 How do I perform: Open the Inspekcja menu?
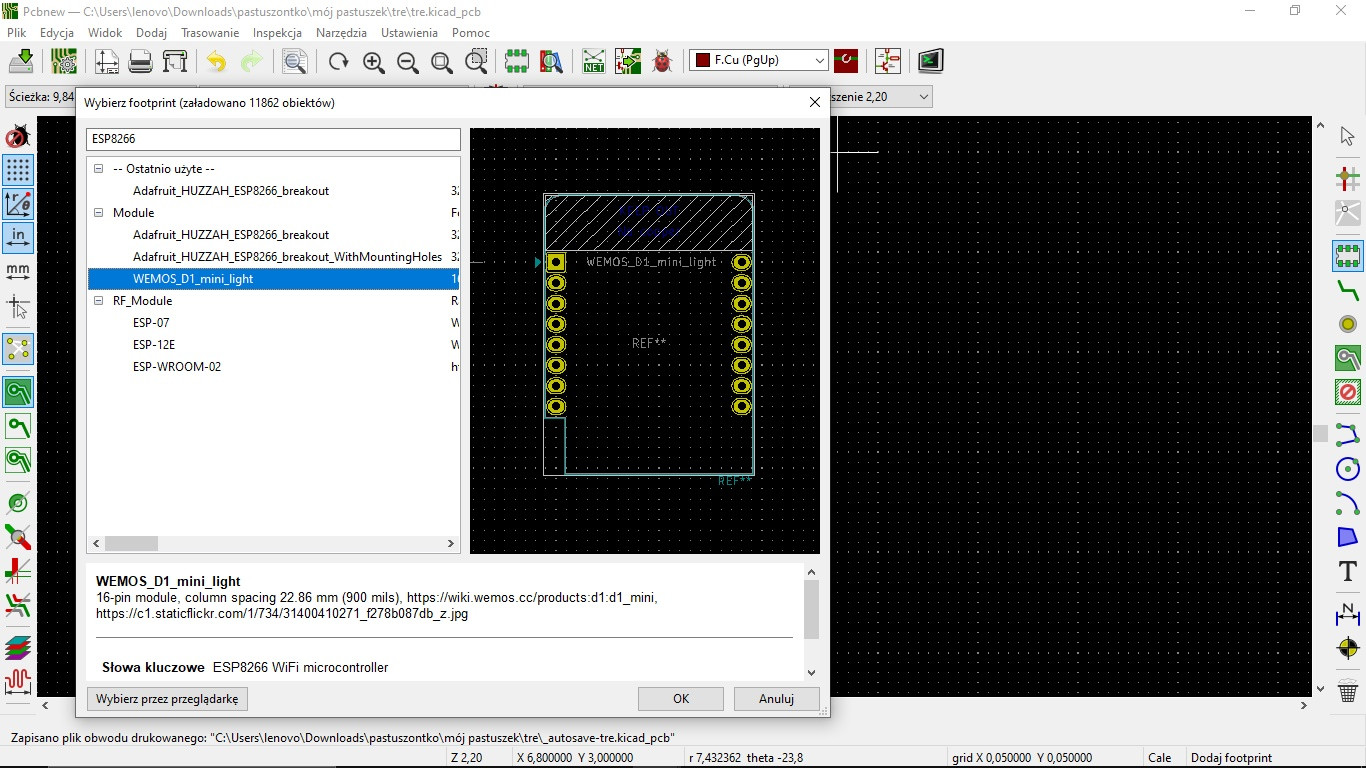click(277, 32)
